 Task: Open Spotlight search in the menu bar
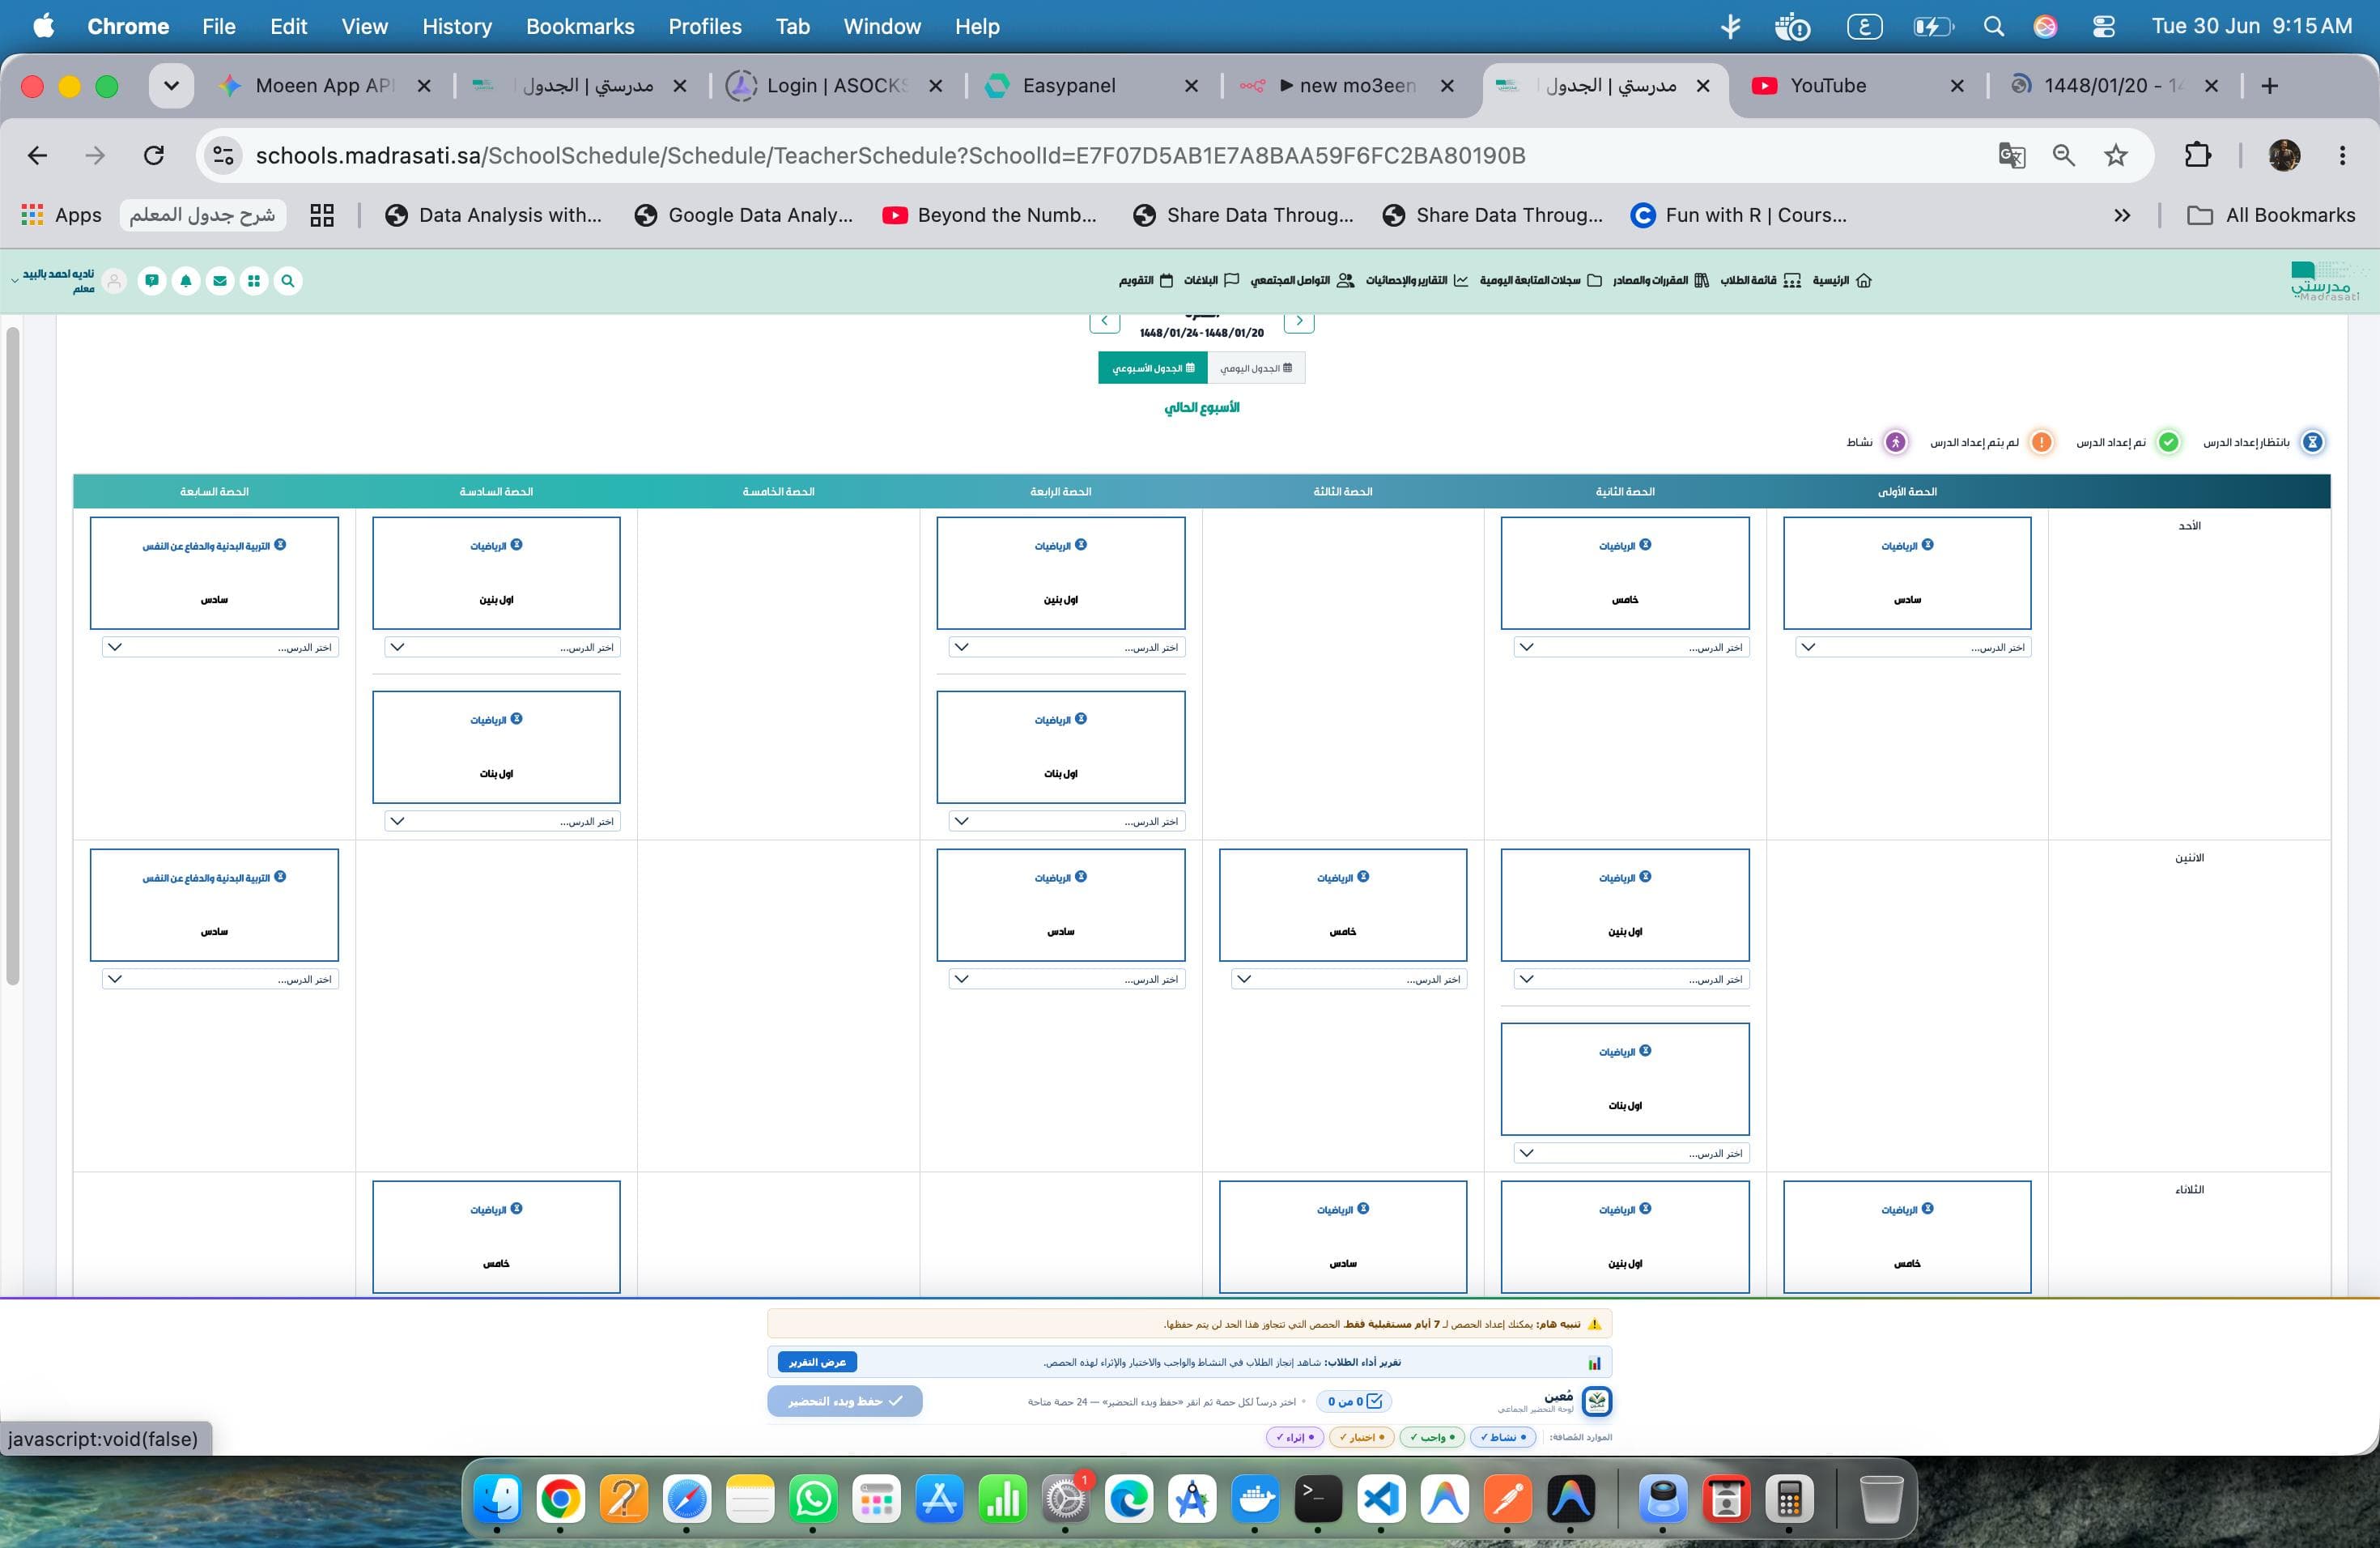[x=1993, y=27]
